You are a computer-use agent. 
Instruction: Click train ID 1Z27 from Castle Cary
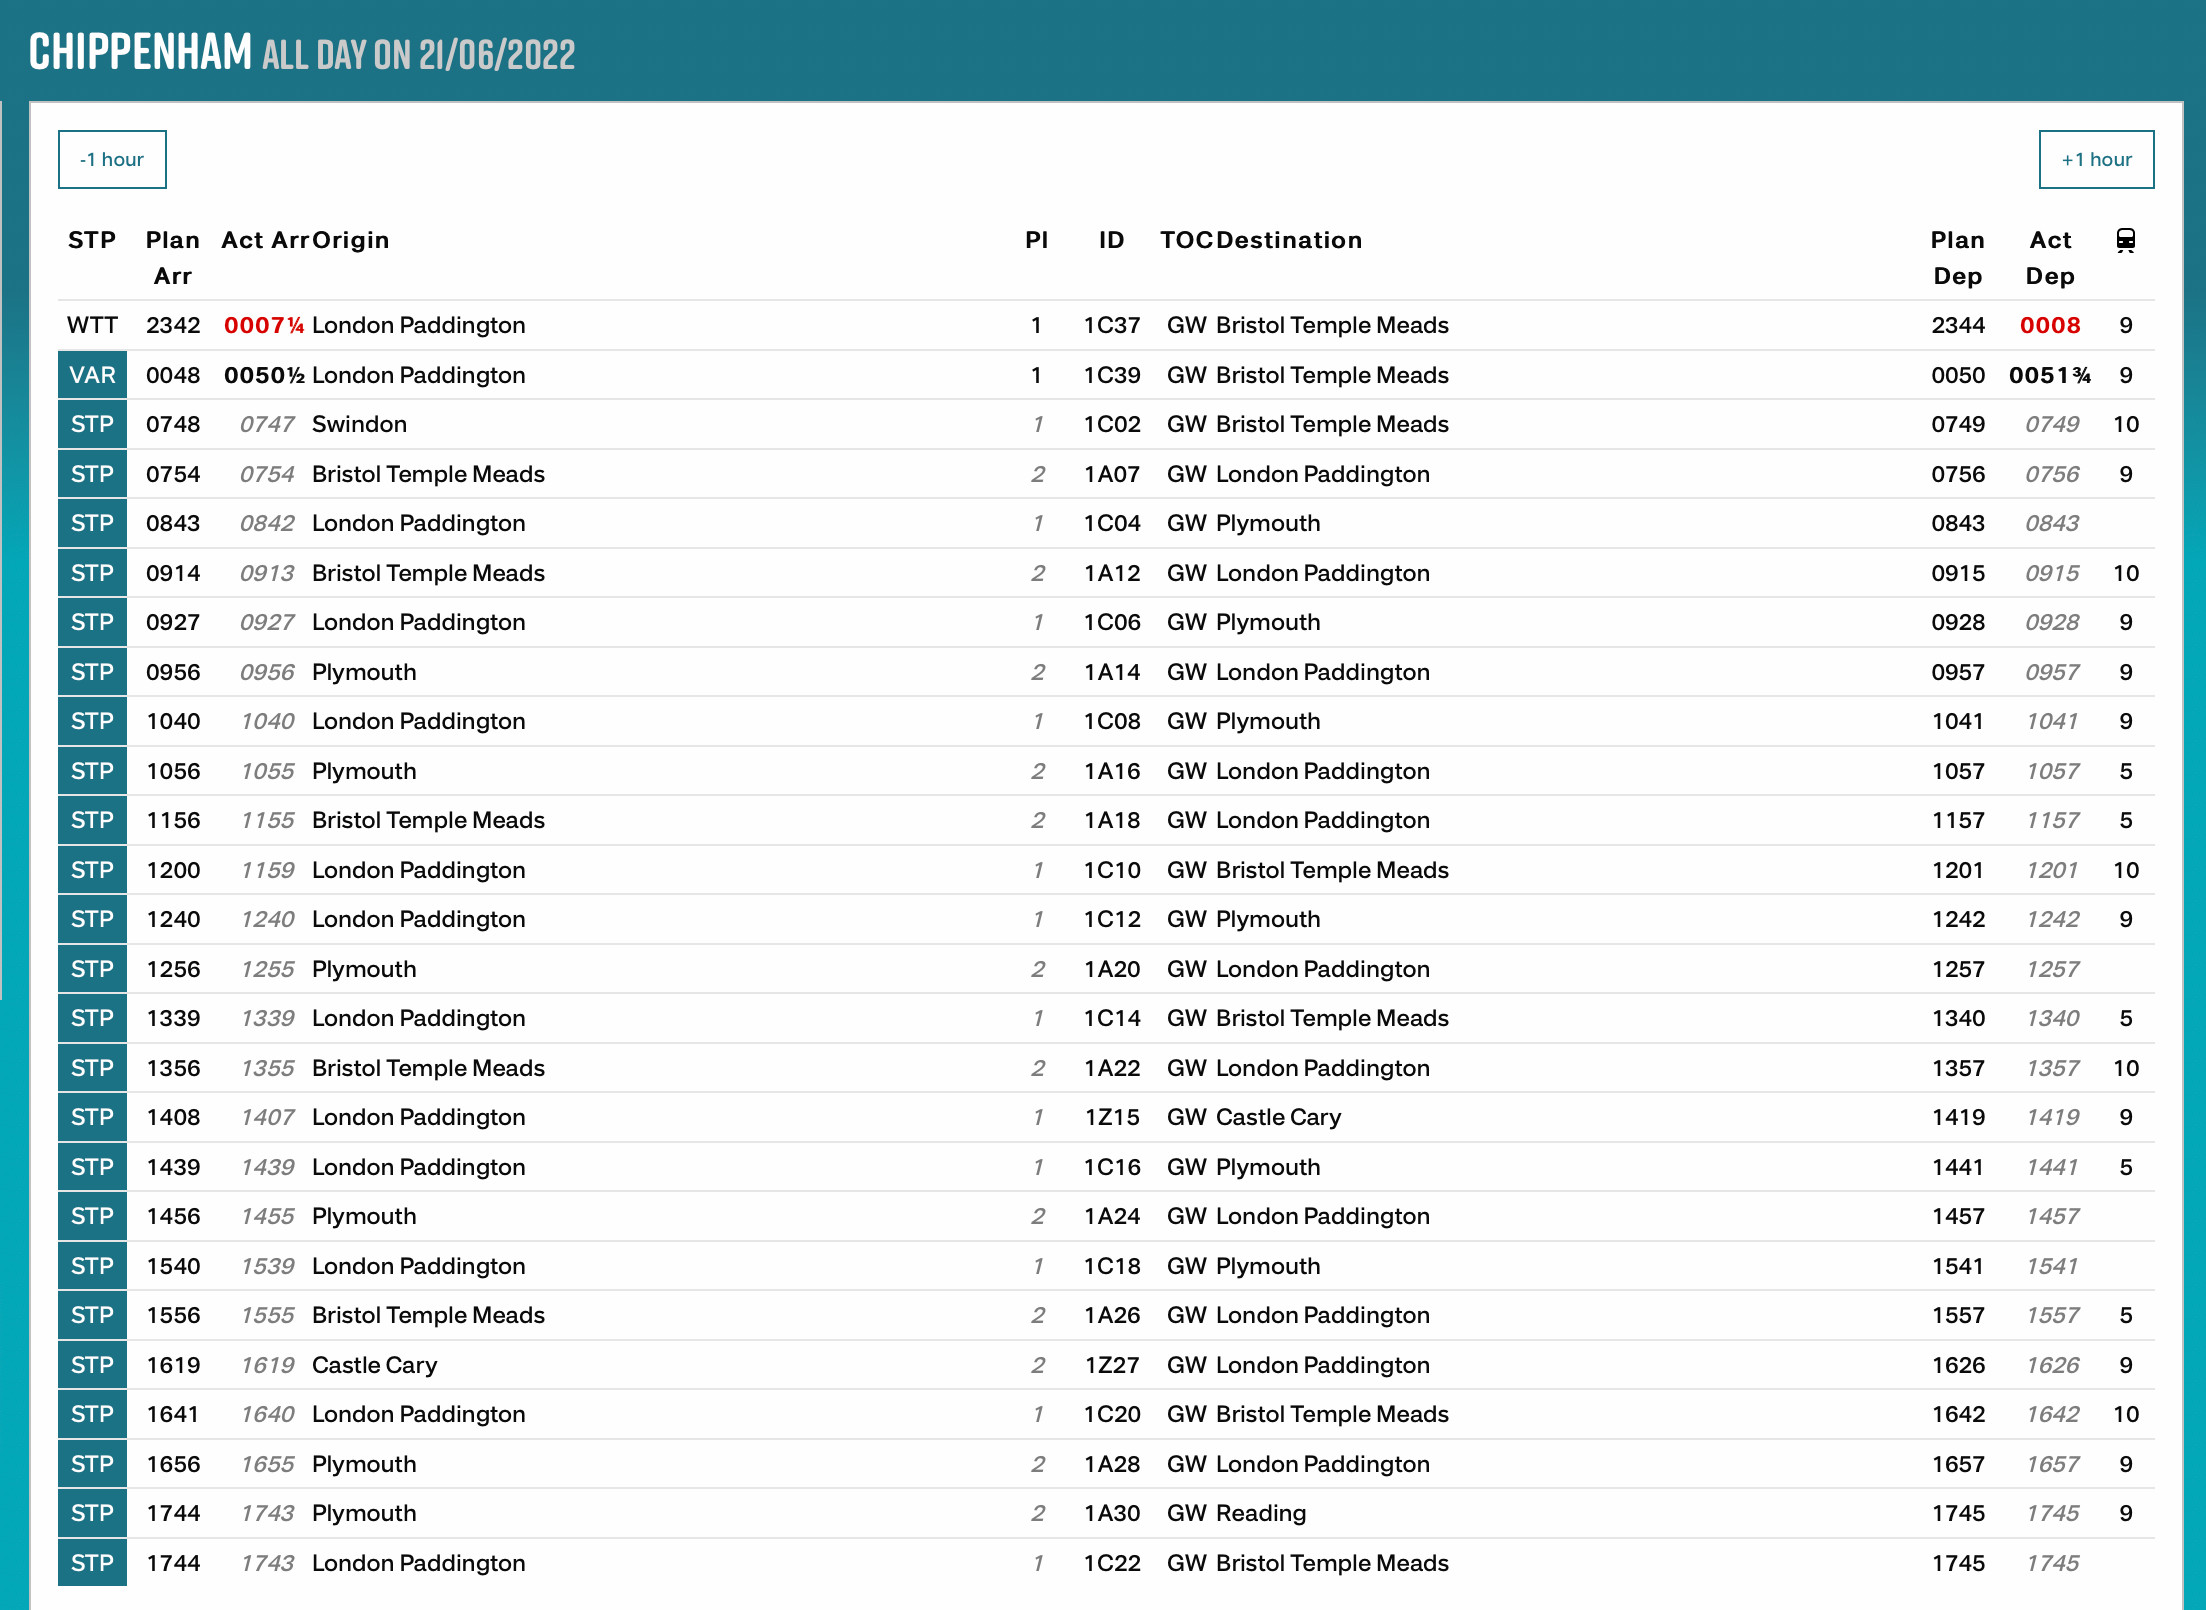pyautogui.click(x=1111, y=1365)
